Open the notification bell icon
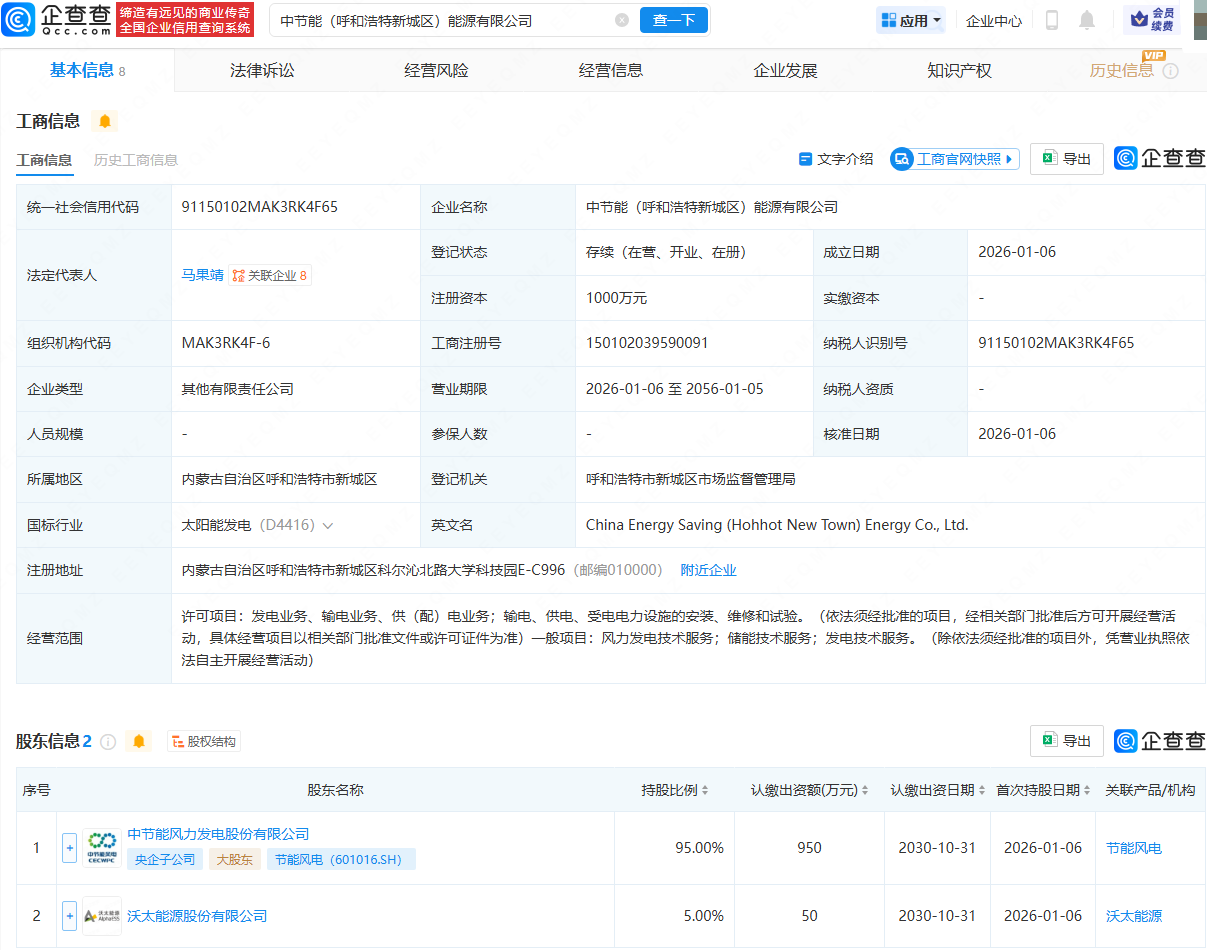Viewport: 1207px width, 950px height. 1086,19
